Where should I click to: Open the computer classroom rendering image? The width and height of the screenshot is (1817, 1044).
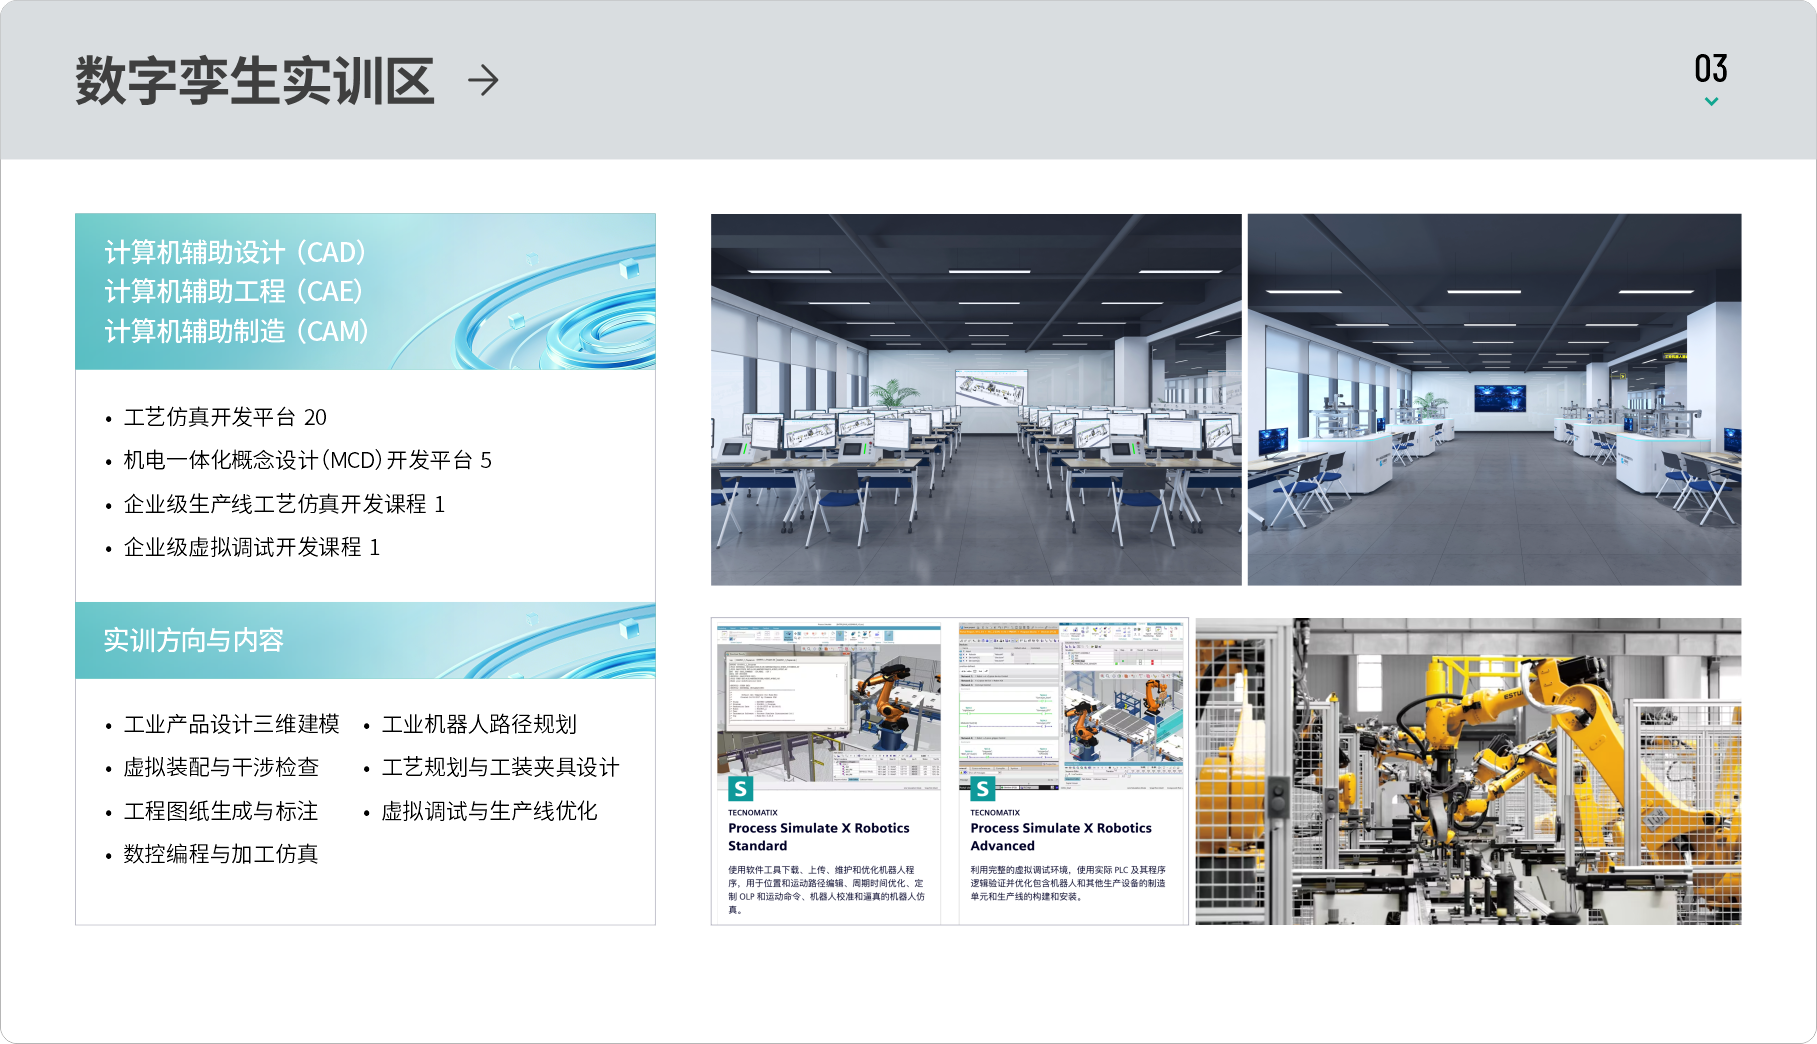(975, 399)
